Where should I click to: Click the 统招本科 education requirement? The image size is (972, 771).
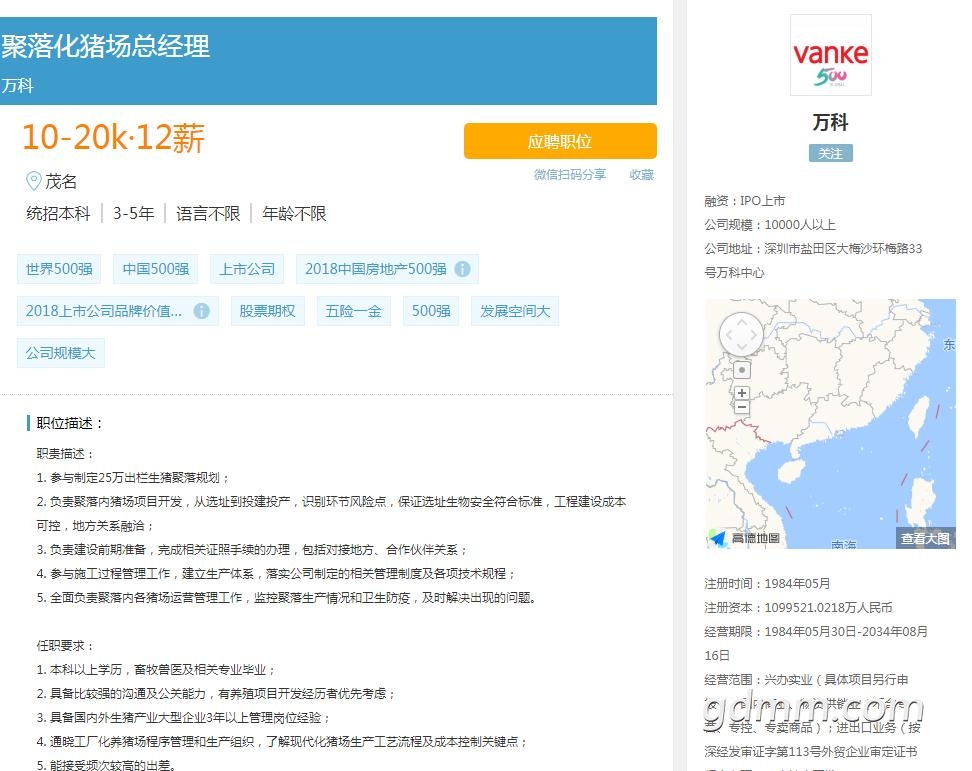[58, 214]
